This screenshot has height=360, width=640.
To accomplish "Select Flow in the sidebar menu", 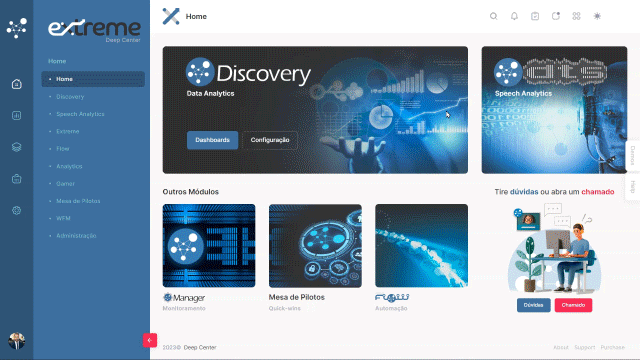I will click(x=62, y=149).
